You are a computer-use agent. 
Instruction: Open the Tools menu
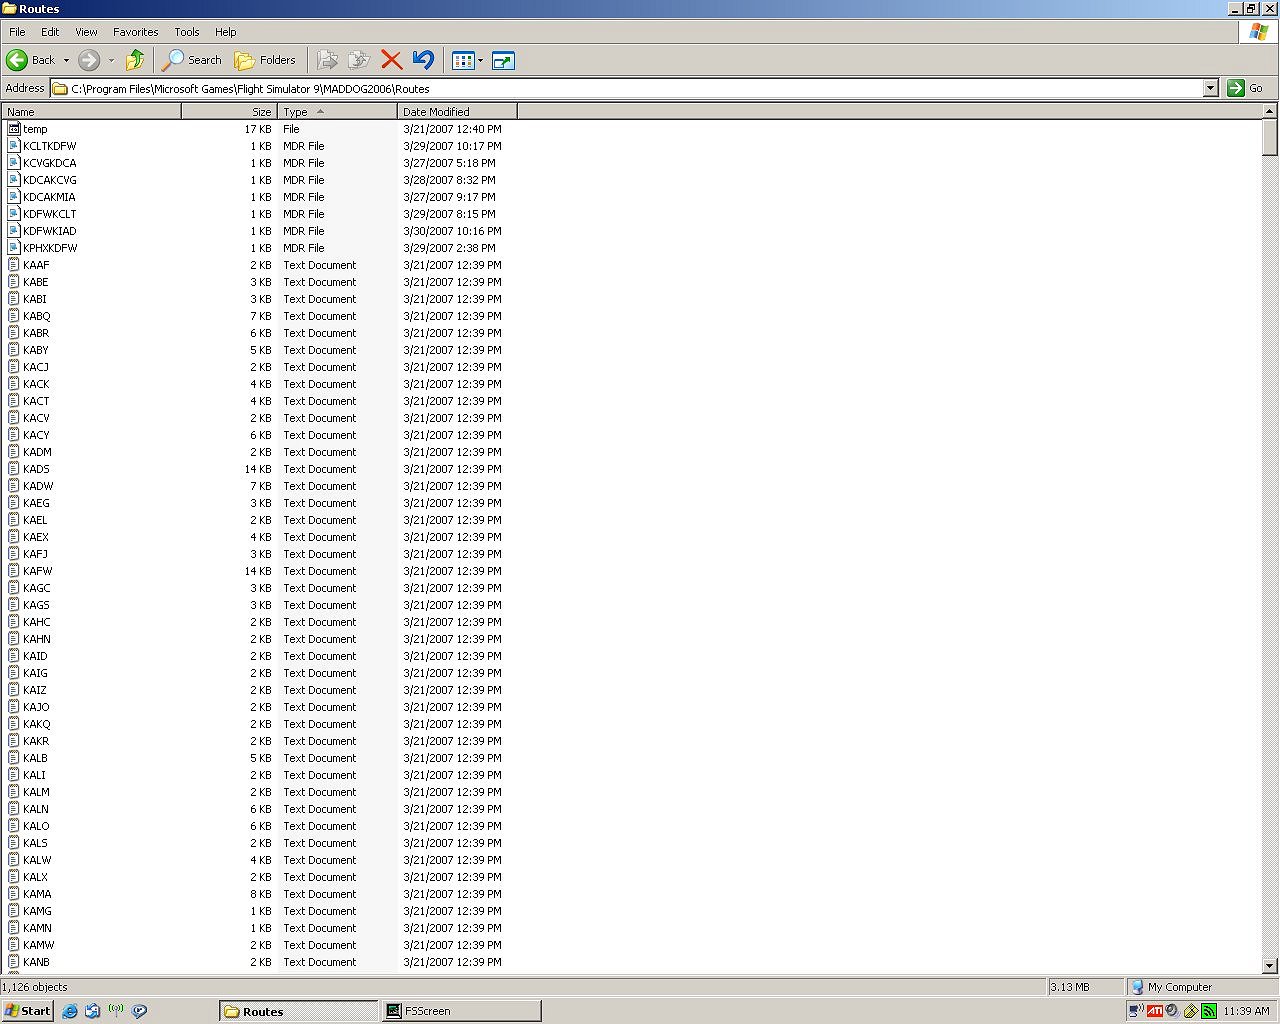[187, 32]
